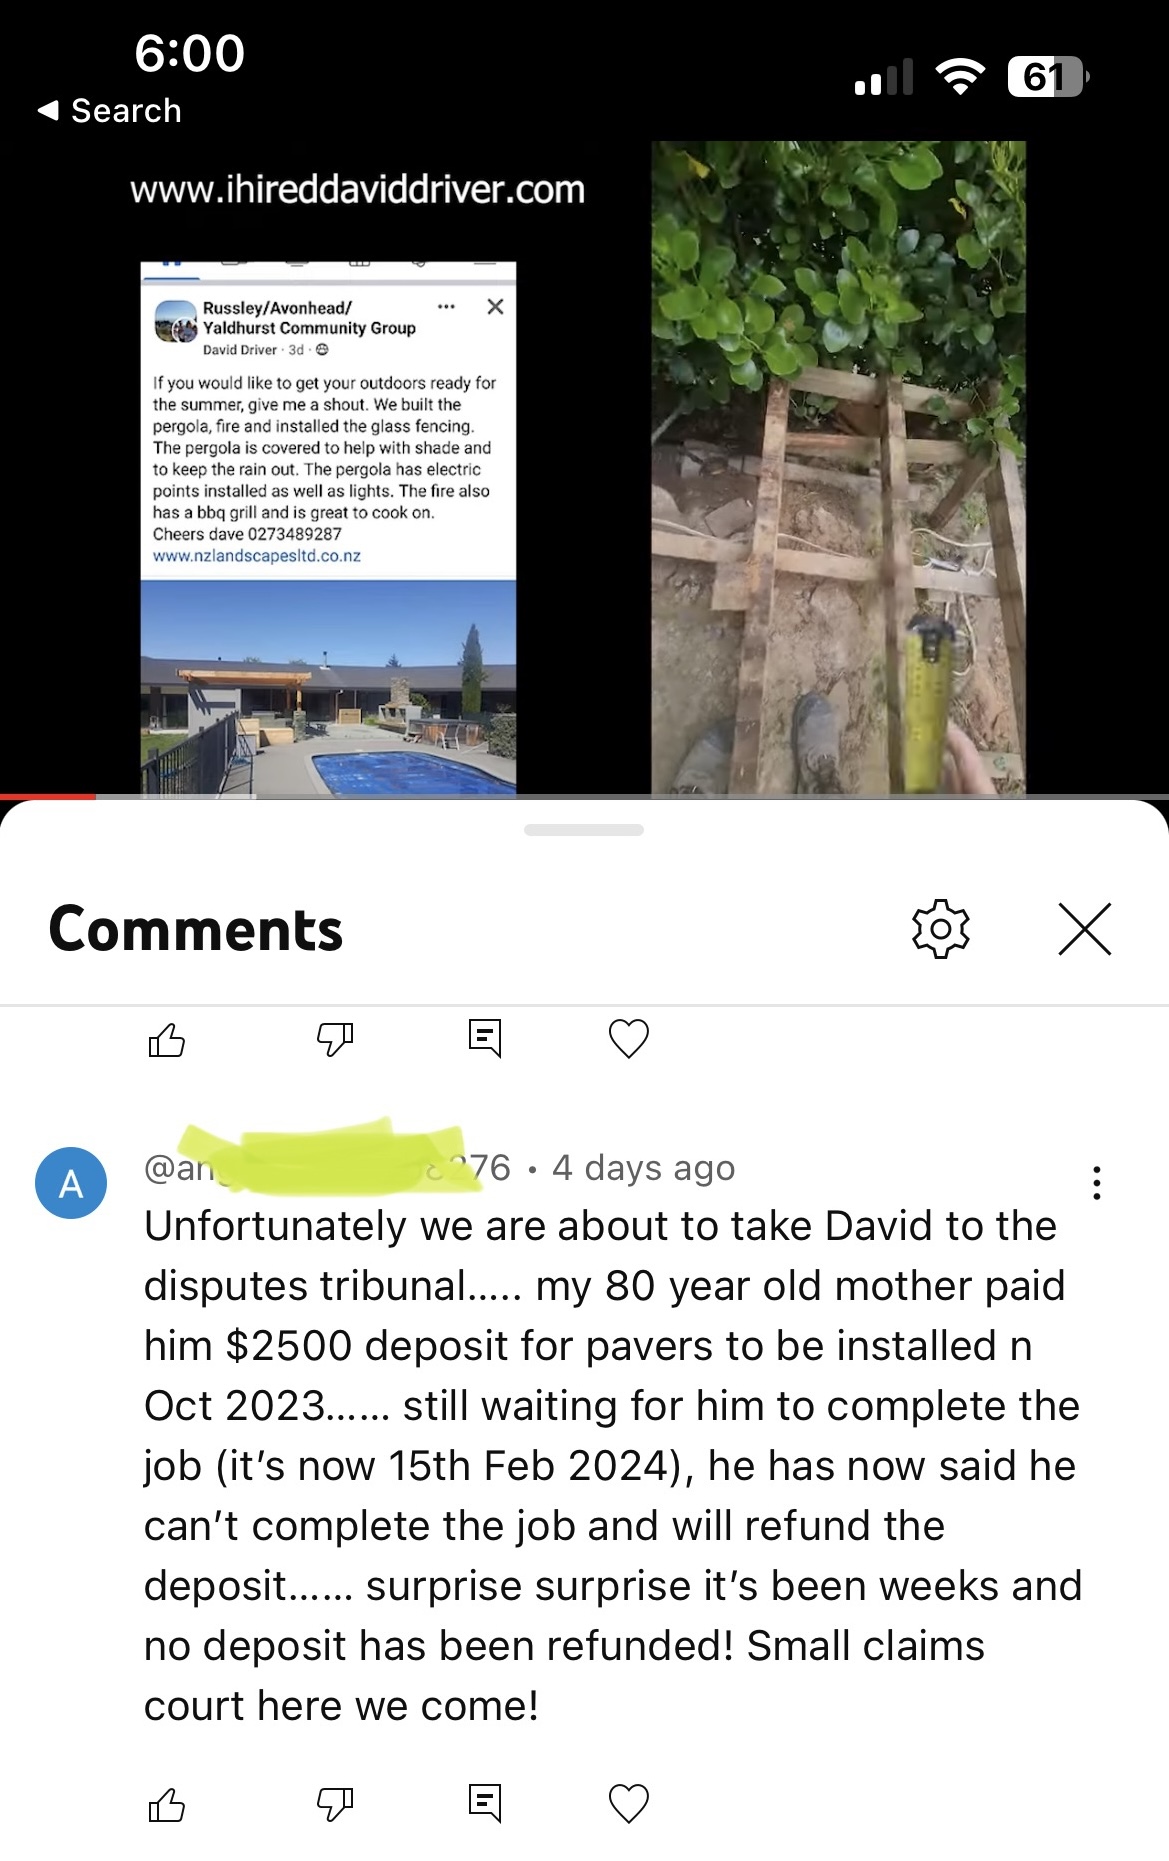Tap the ihireddaviddriver.com website text

[357, 190]
